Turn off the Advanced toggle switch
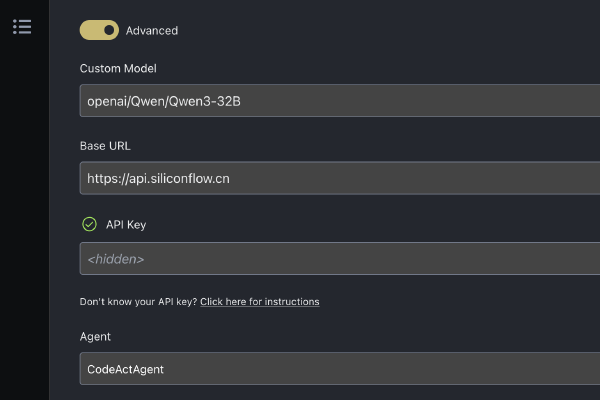Screen dimensions: 600x400 tap(99, 30)
